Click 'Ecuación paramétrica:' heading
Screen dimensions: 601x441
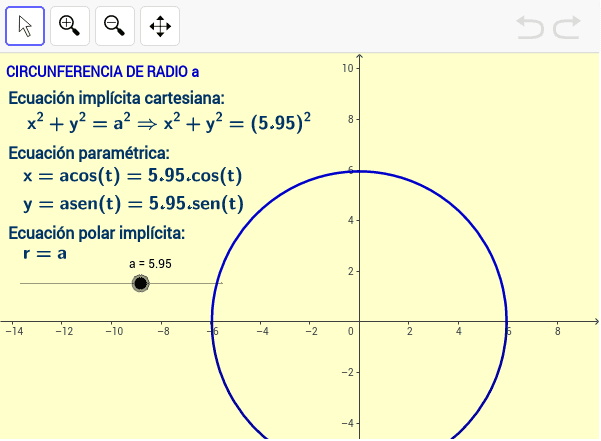coord(89,153)
